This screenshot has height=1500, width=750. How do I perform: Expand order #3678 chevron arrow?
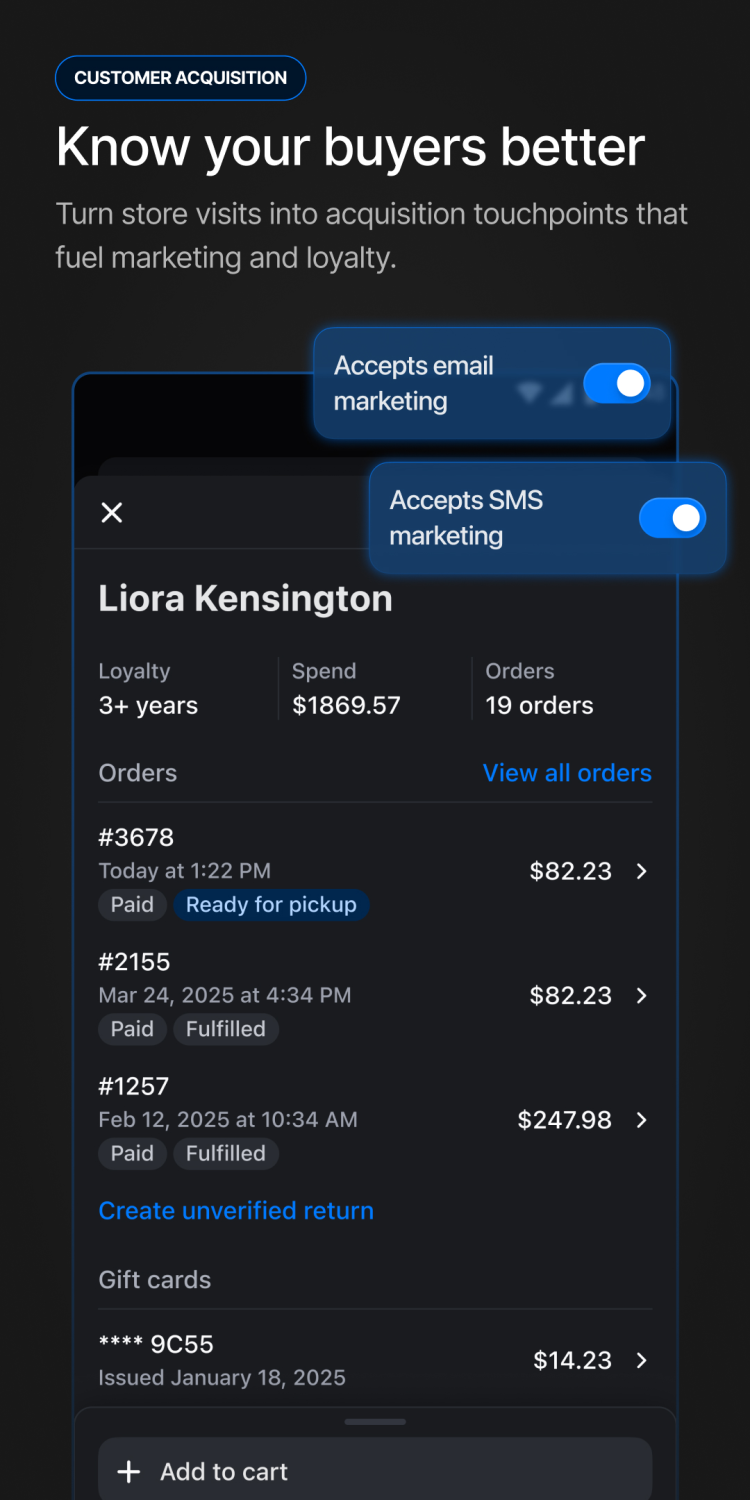click(642, 871)
